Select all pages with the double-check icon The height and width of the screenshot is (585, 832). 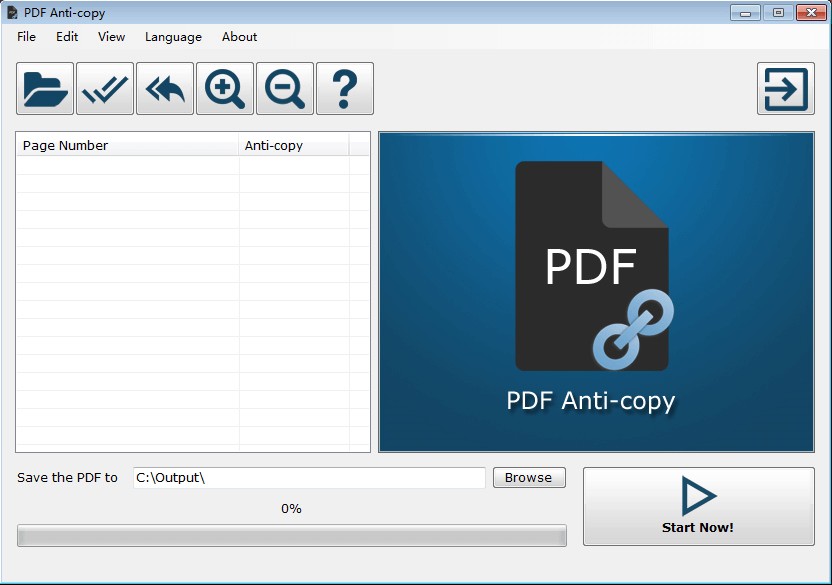pyautogui.click(x=103, y=88)
